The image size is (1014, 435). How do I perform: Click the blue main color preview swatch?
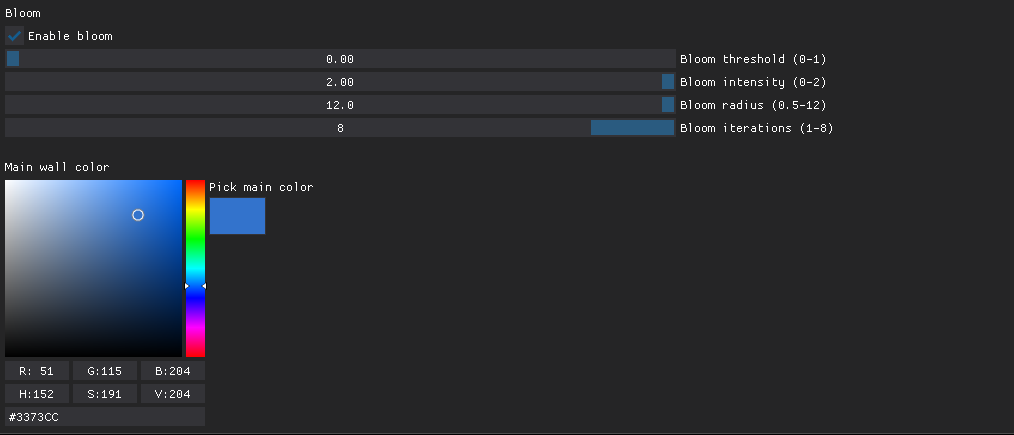tap(237, 216)
